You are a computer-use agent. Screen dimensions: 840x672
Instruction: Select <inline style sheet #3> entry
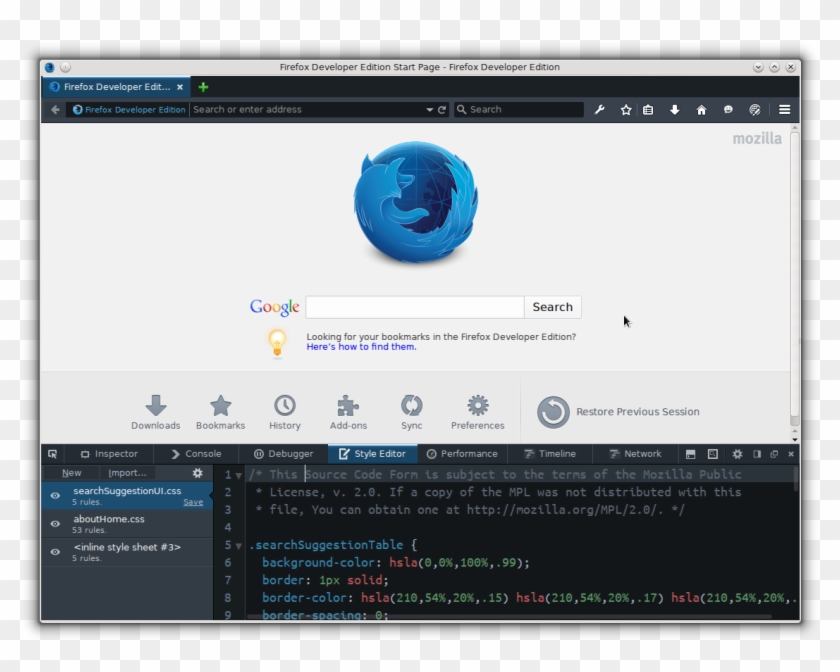[127, 551]
